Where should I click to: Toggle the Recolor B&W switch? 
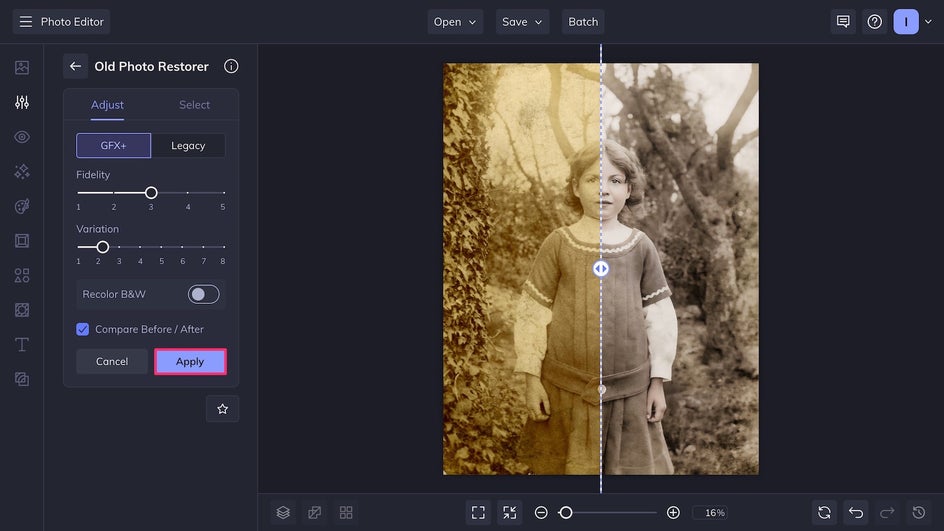[x=203, y=294]
